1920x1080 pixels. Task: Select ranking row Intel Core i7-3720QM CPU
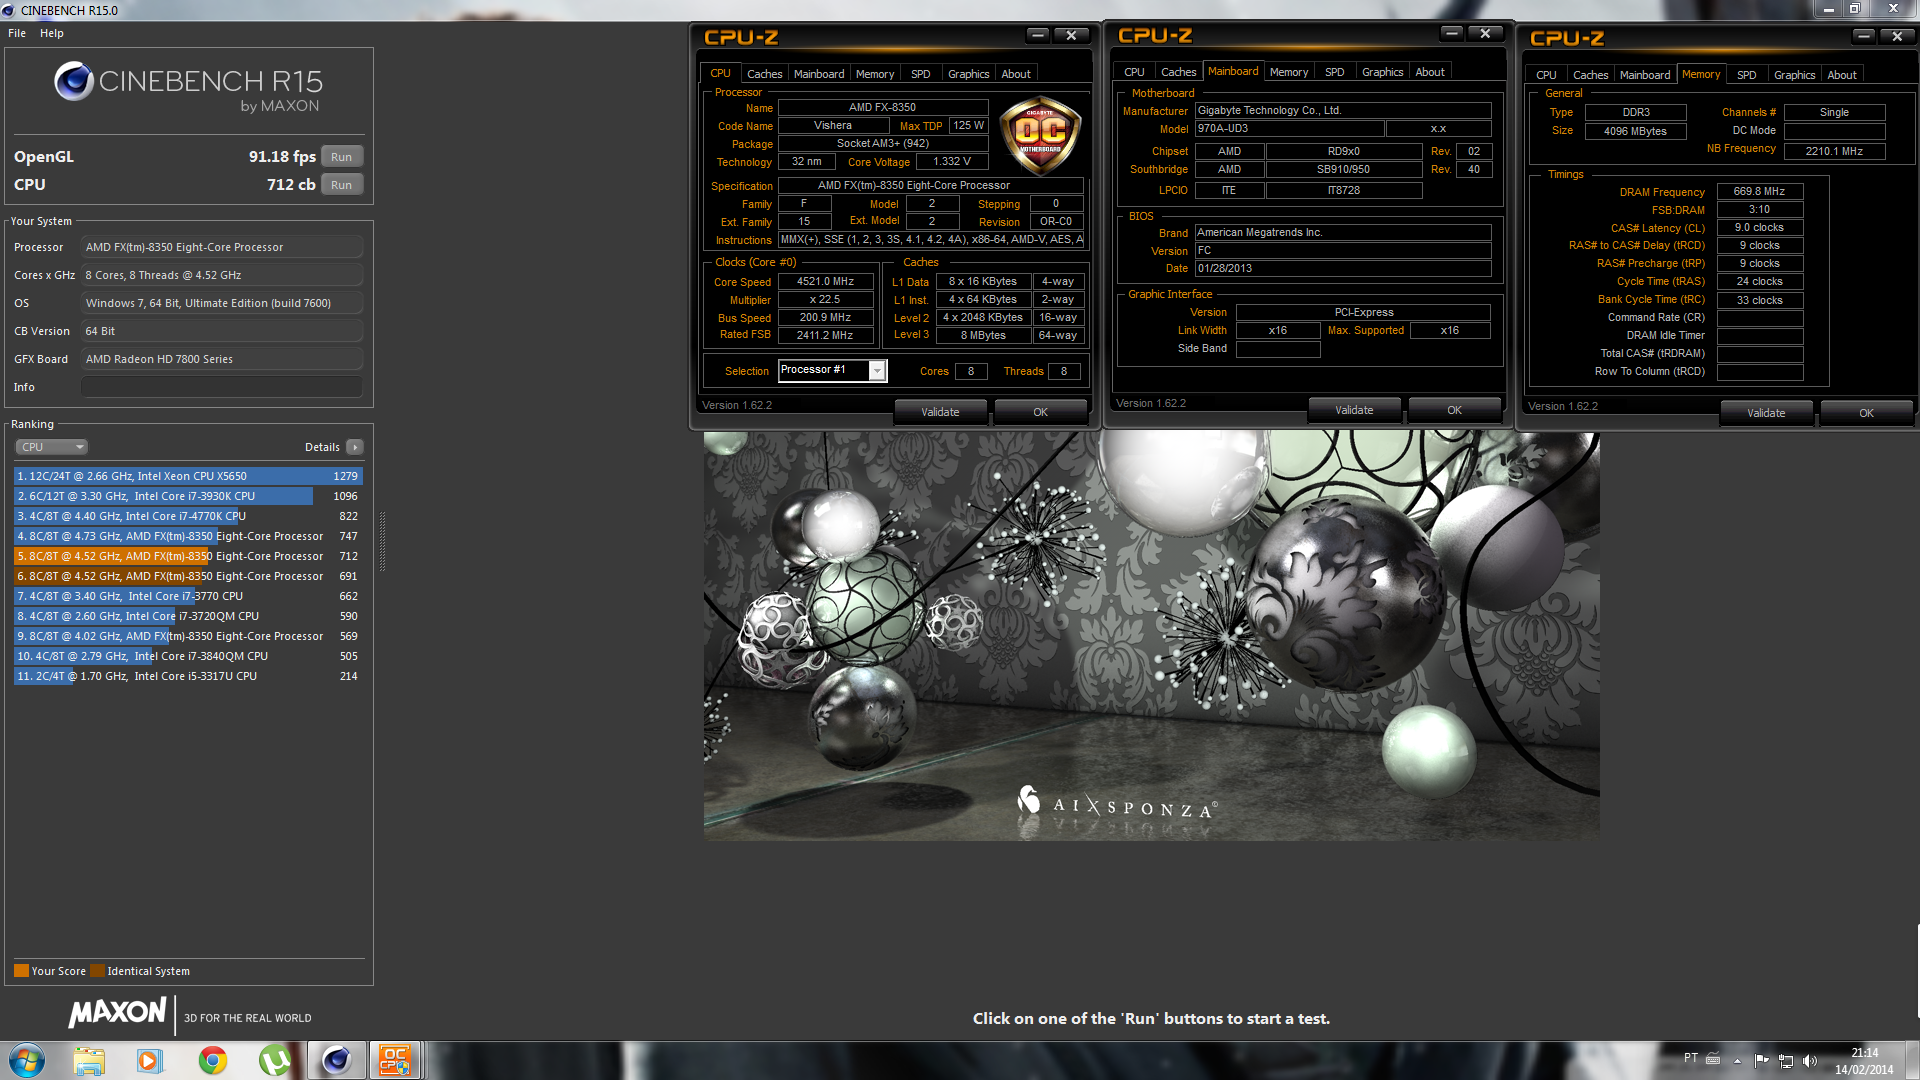pyautogui.click(x=188, y=616)
